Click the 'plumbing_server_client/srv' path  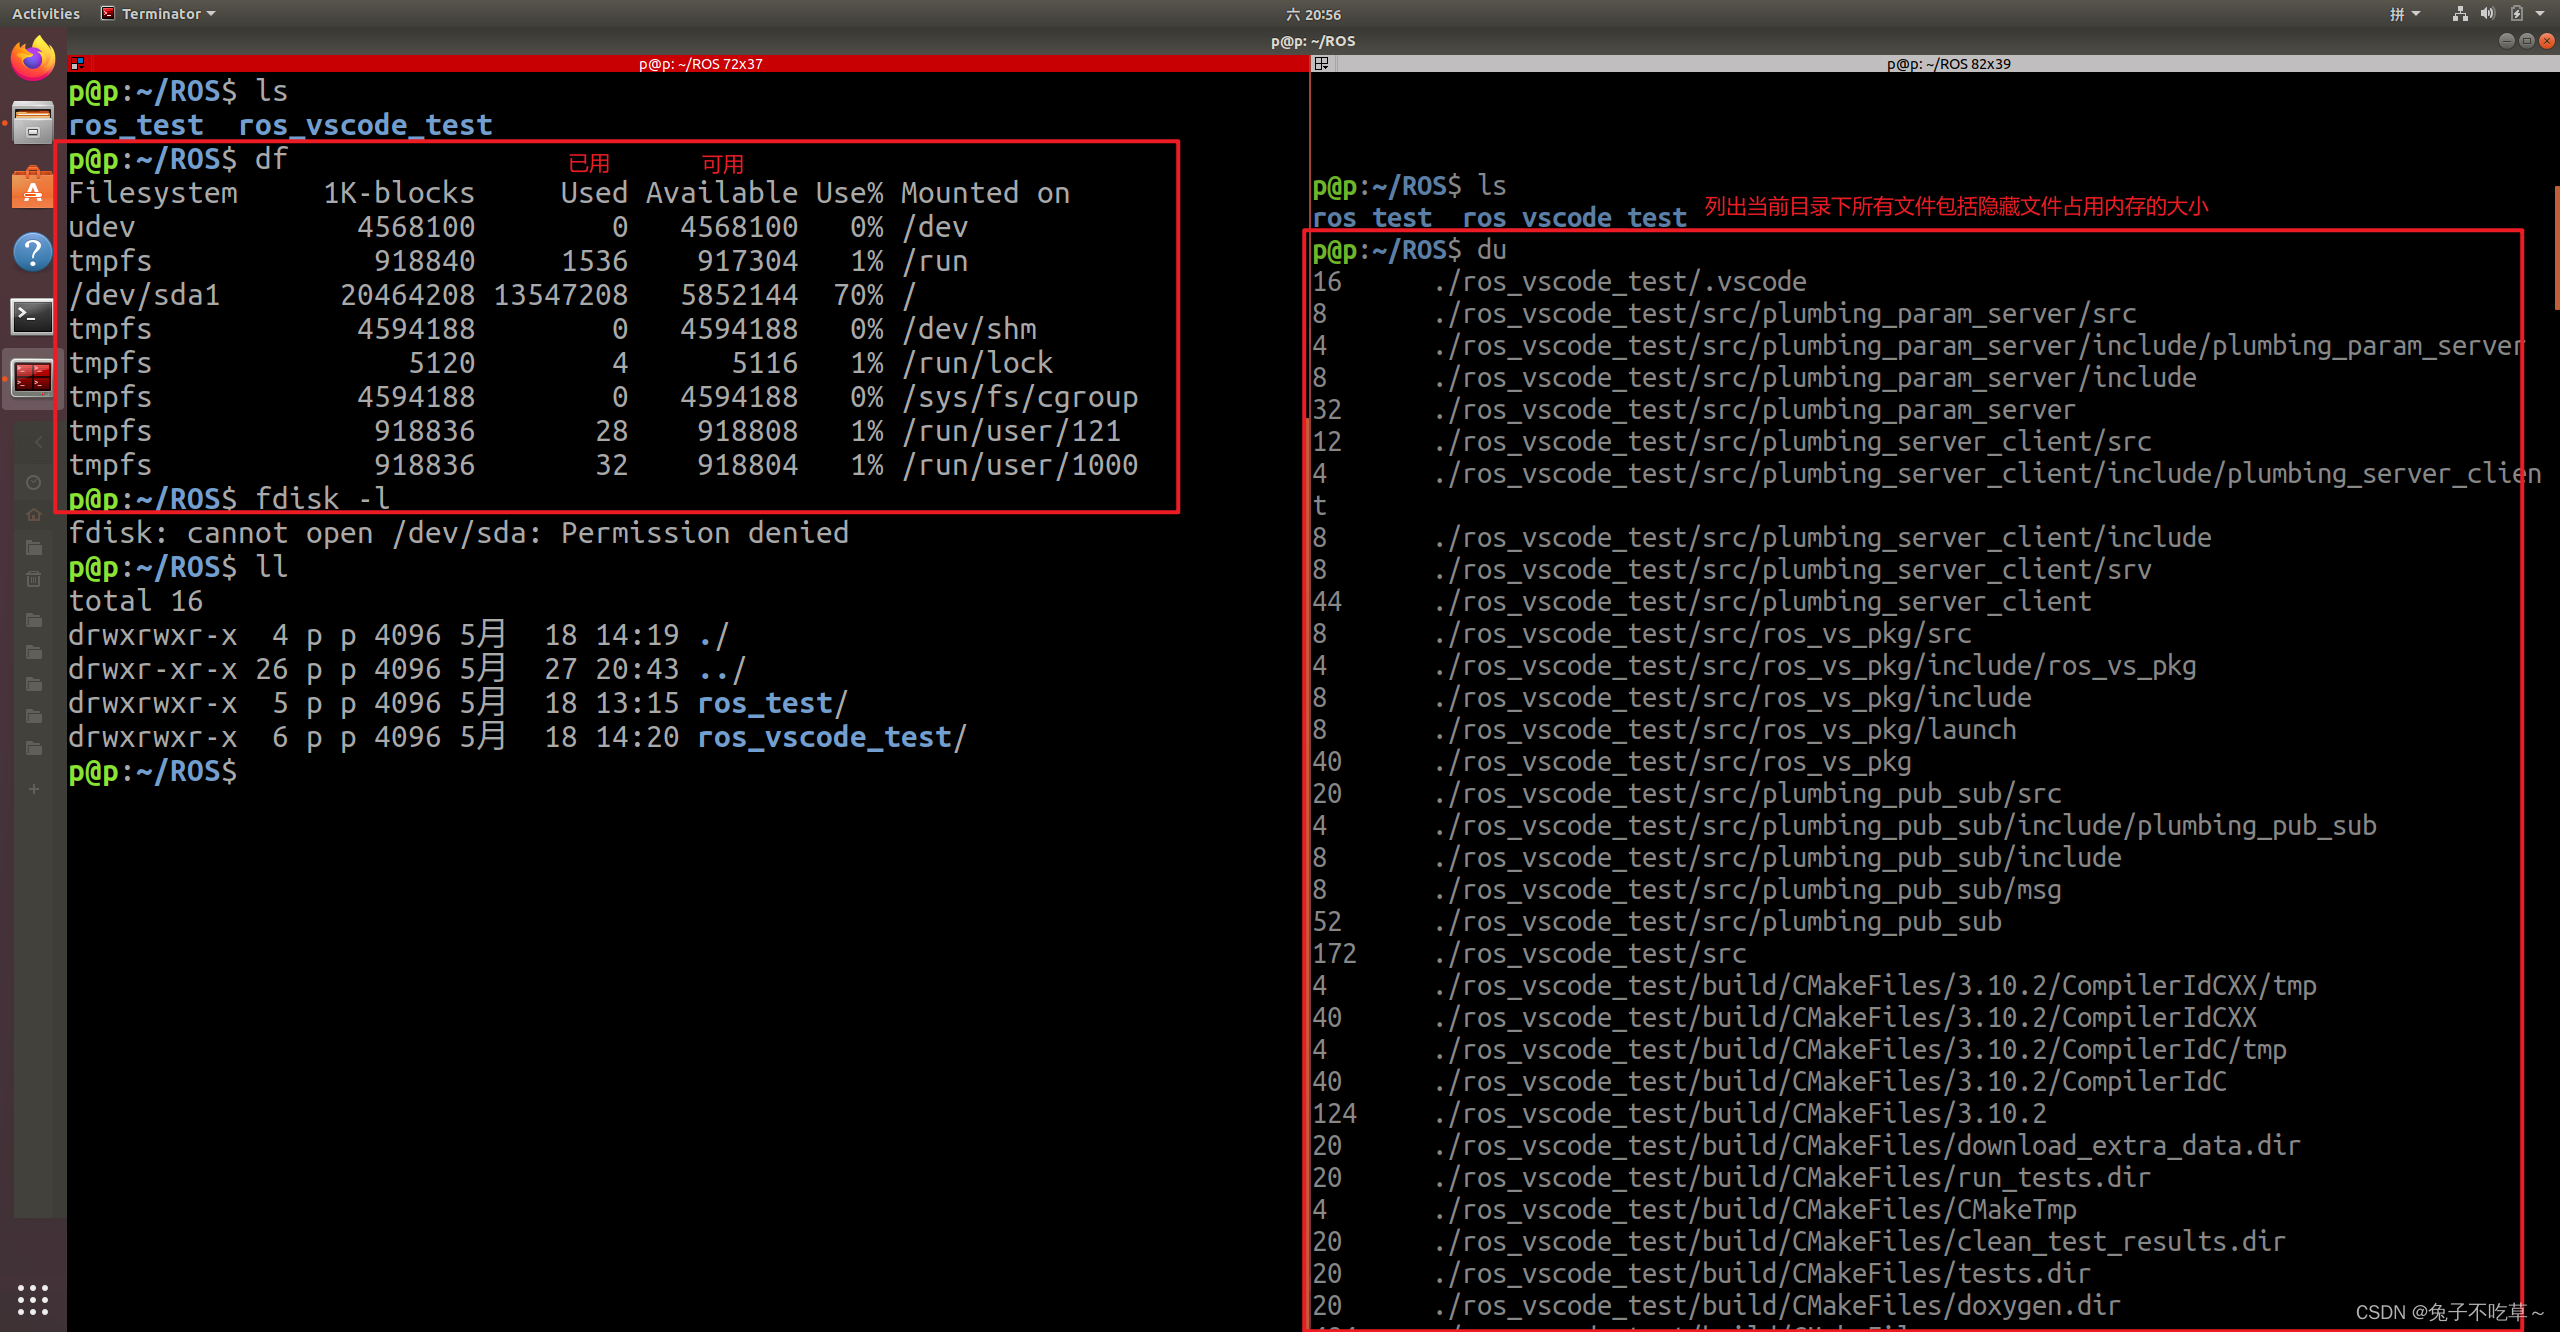click(1957, 570)
